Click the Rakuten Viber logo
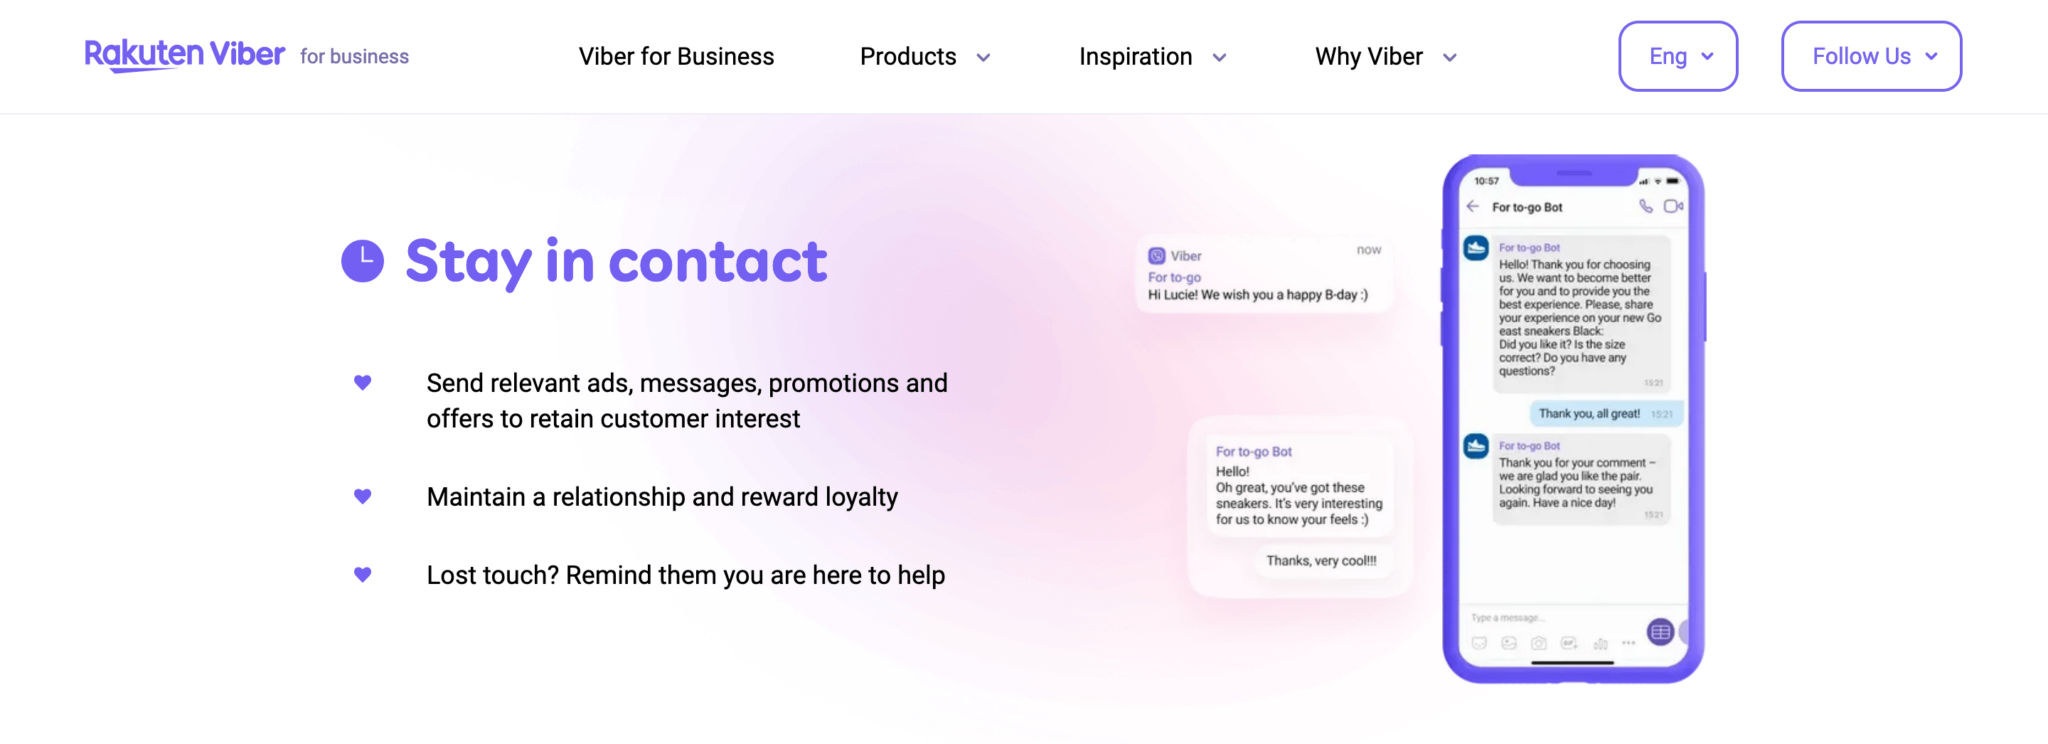The width and height of the screenshot is (2048, 744). (x=183, y=55)
